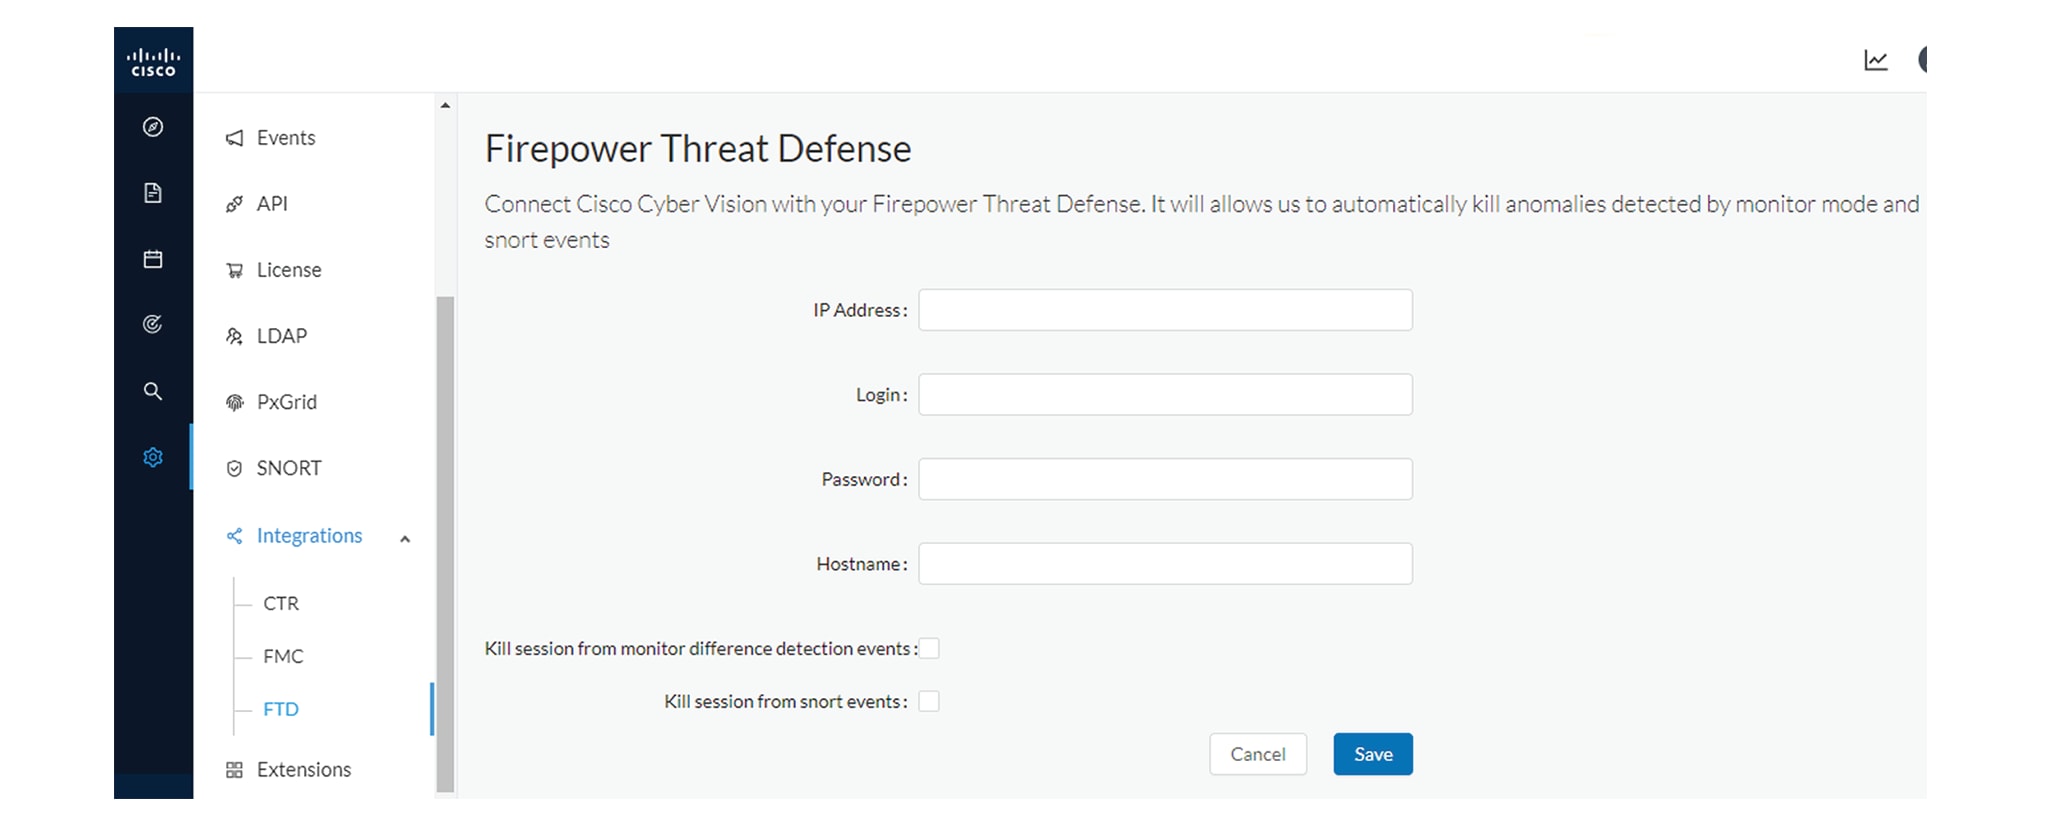Click the share icon beside Integrations

pos(234,536)
